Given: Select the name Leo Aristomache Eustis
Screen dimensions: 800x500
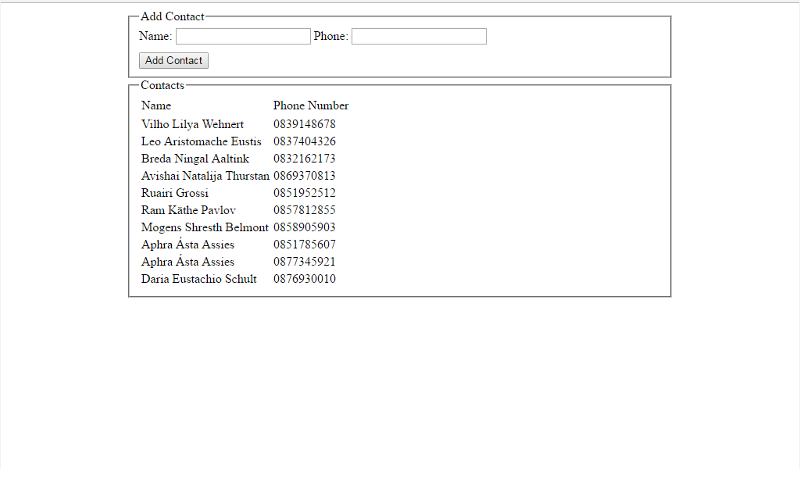Looking at the screenshot, I should pyautogui.click(x=201, y=141).
